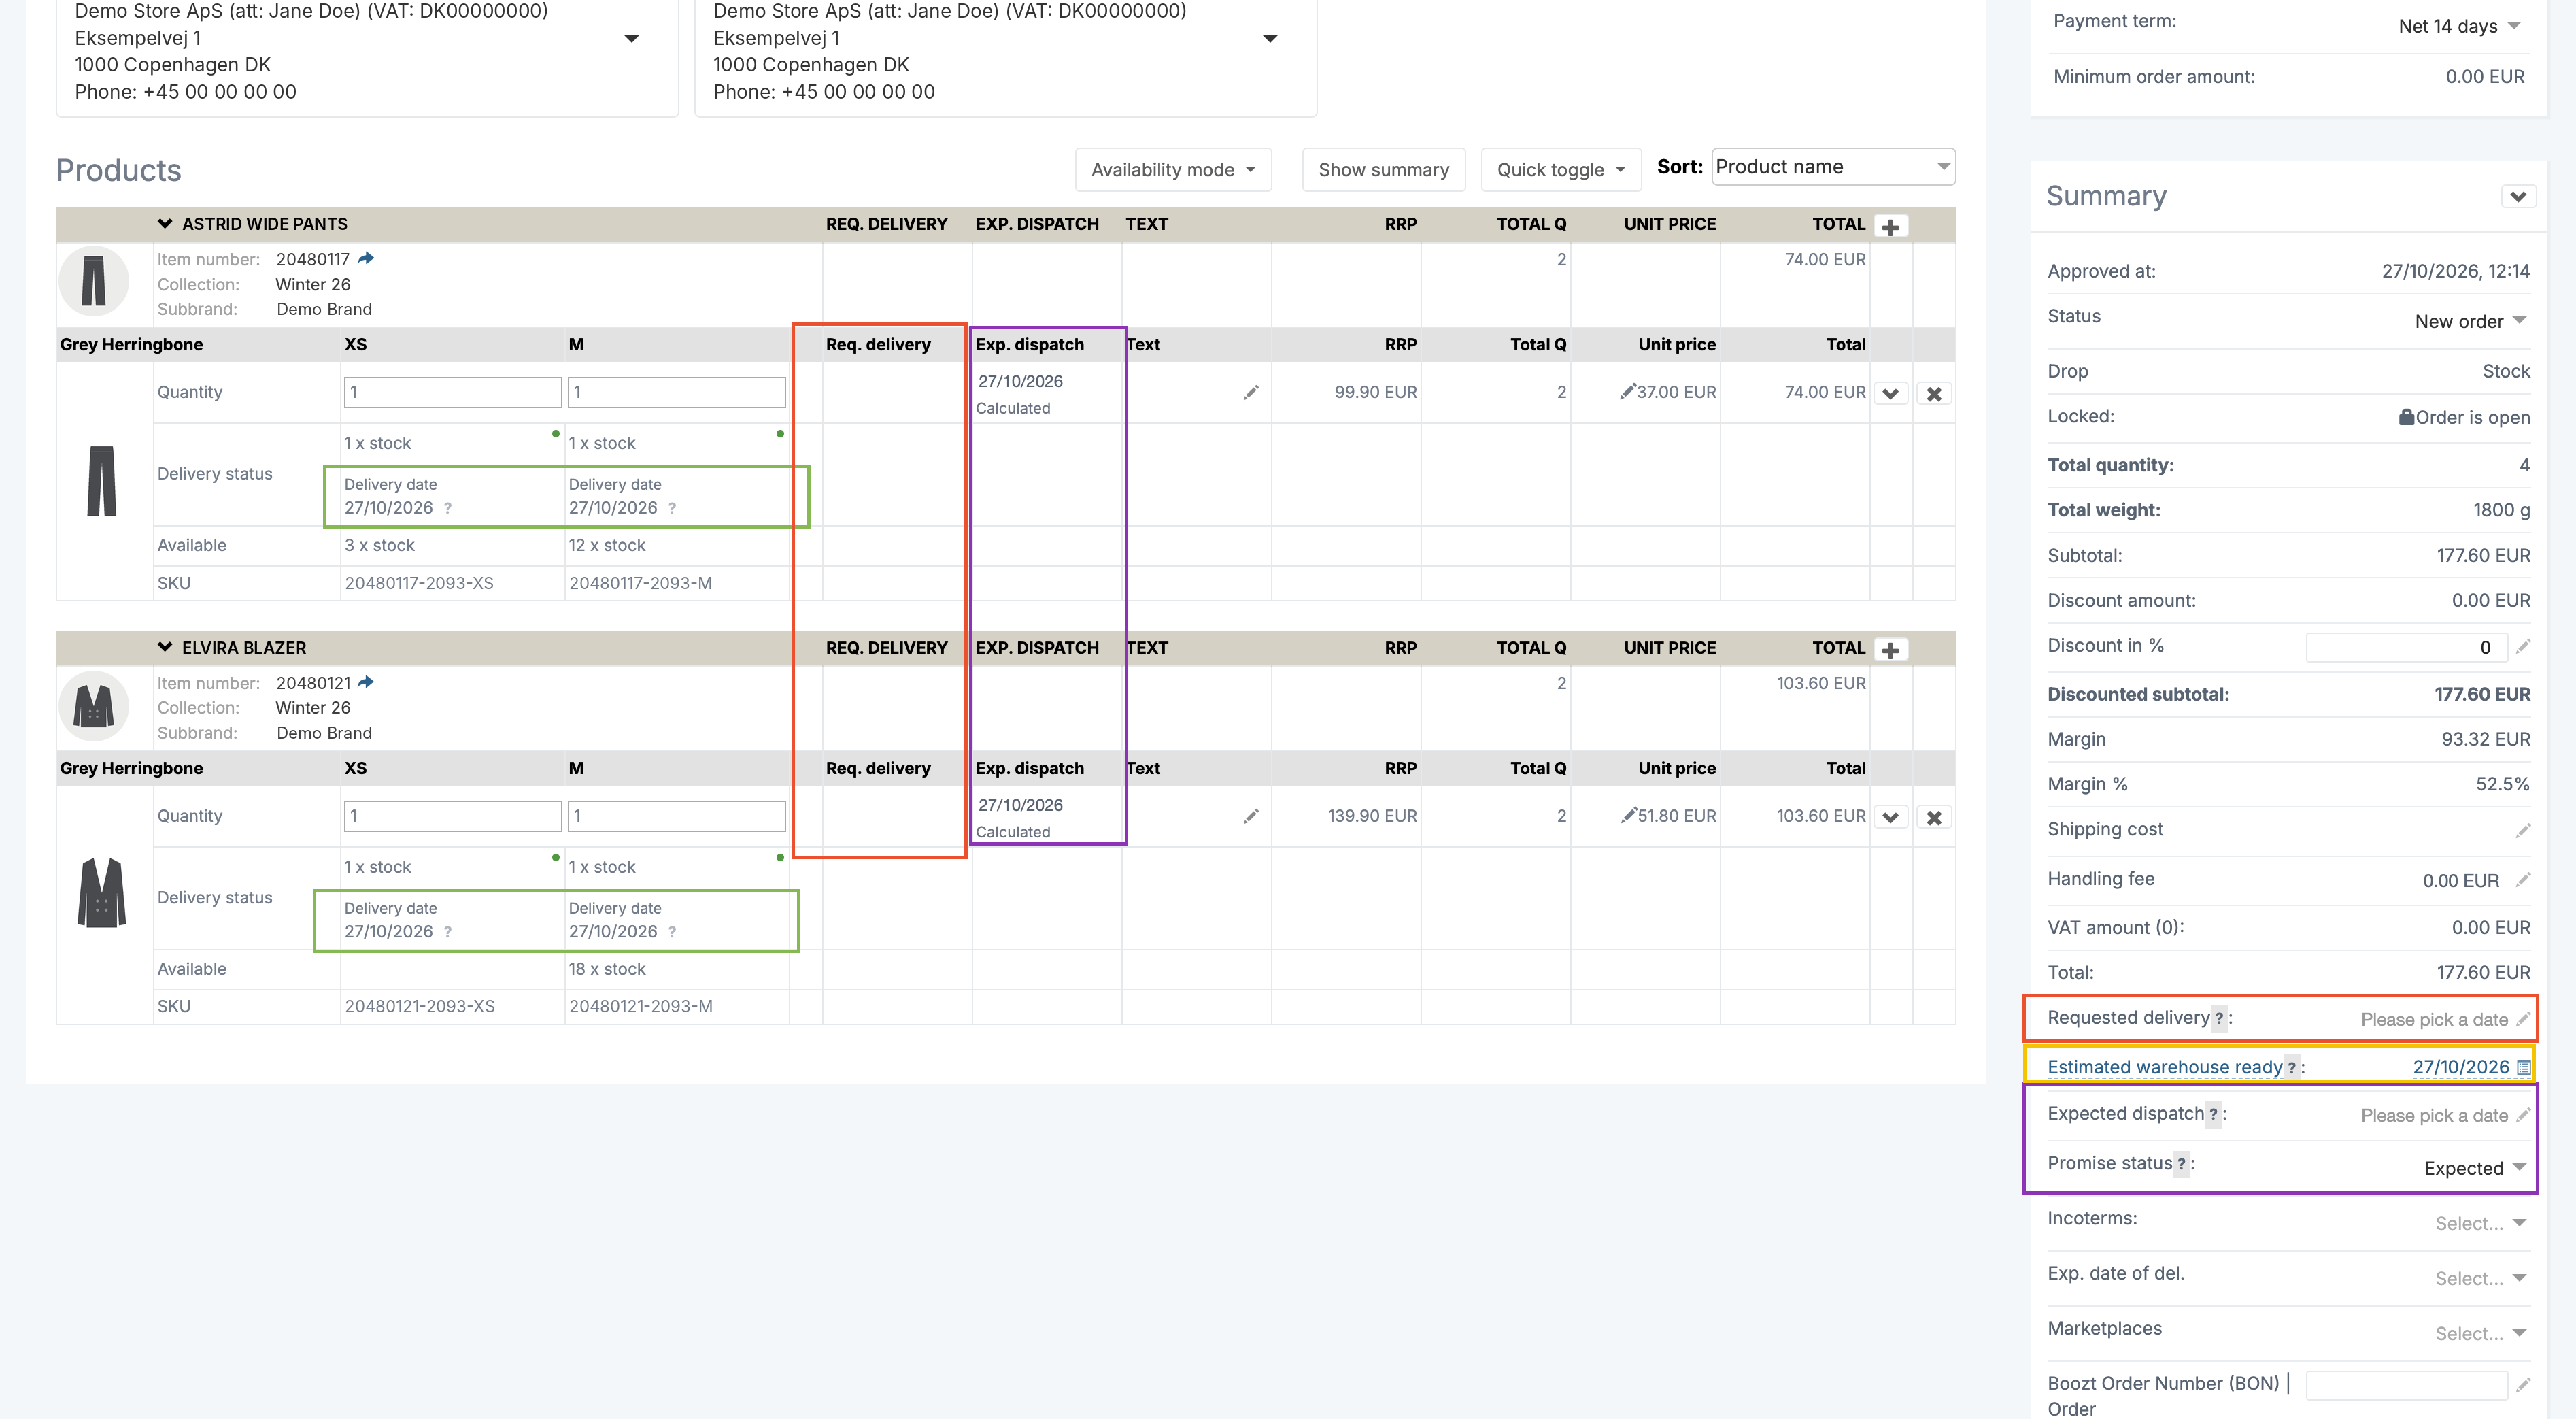Remove the Astrid Wide Pants Grey Herringbone line
The image size is (2576, 1419).
[1934, 394]
